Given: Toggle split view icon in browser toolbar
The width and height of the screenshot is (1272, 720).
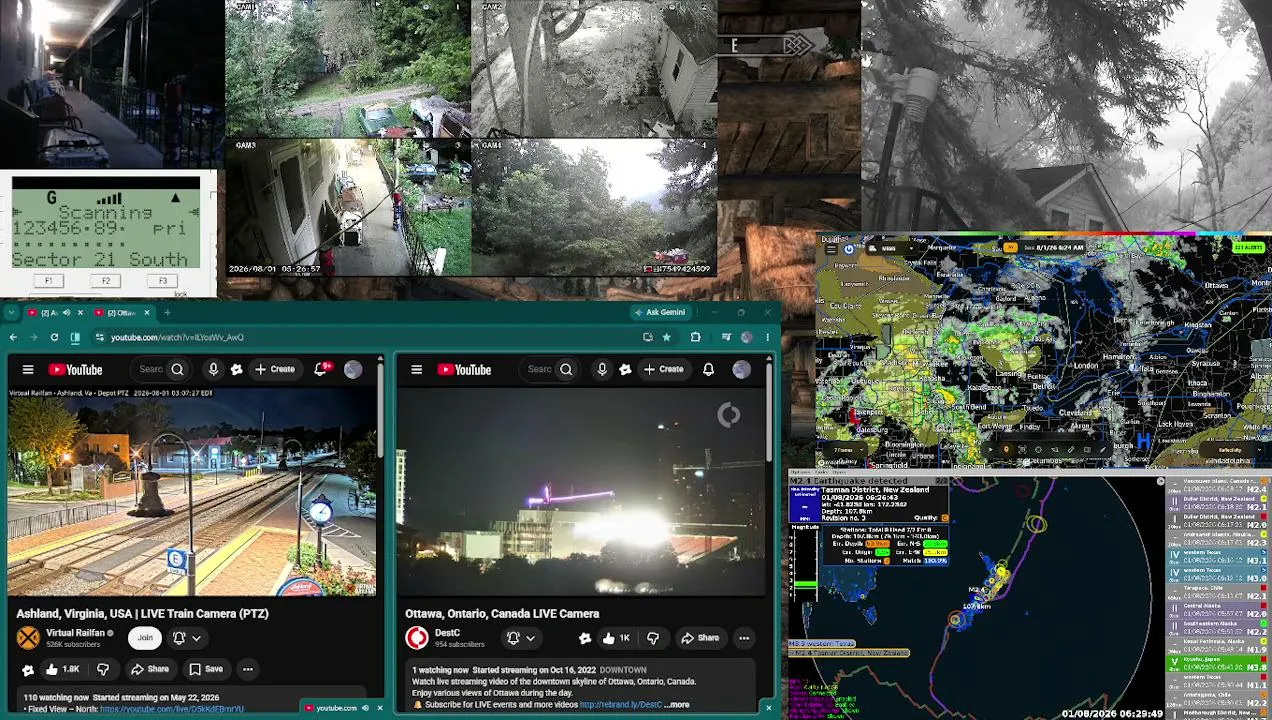Looking at the screenshot, I should click(74, 337).
